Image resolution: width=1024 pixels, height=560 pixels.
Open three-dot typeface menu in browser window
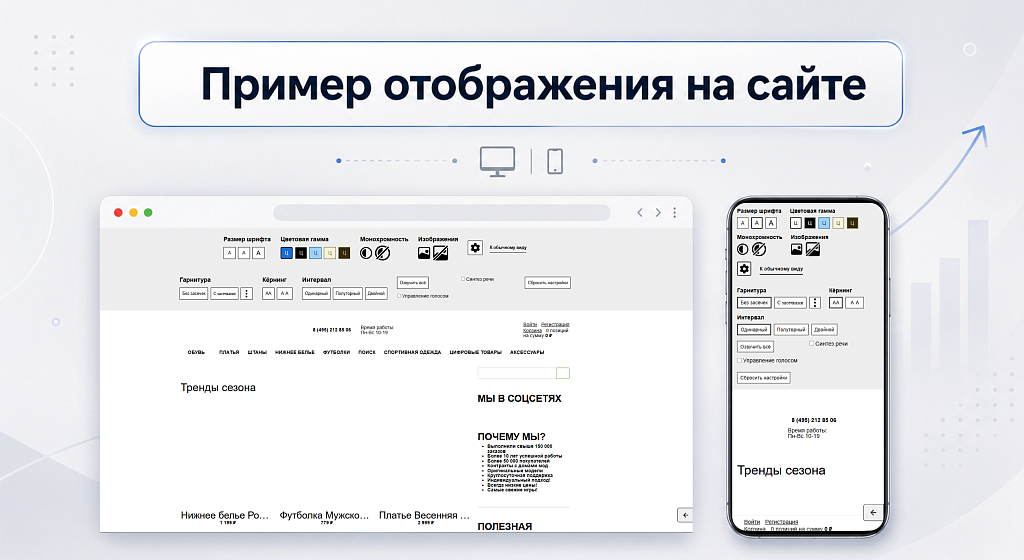click(246, 294)
